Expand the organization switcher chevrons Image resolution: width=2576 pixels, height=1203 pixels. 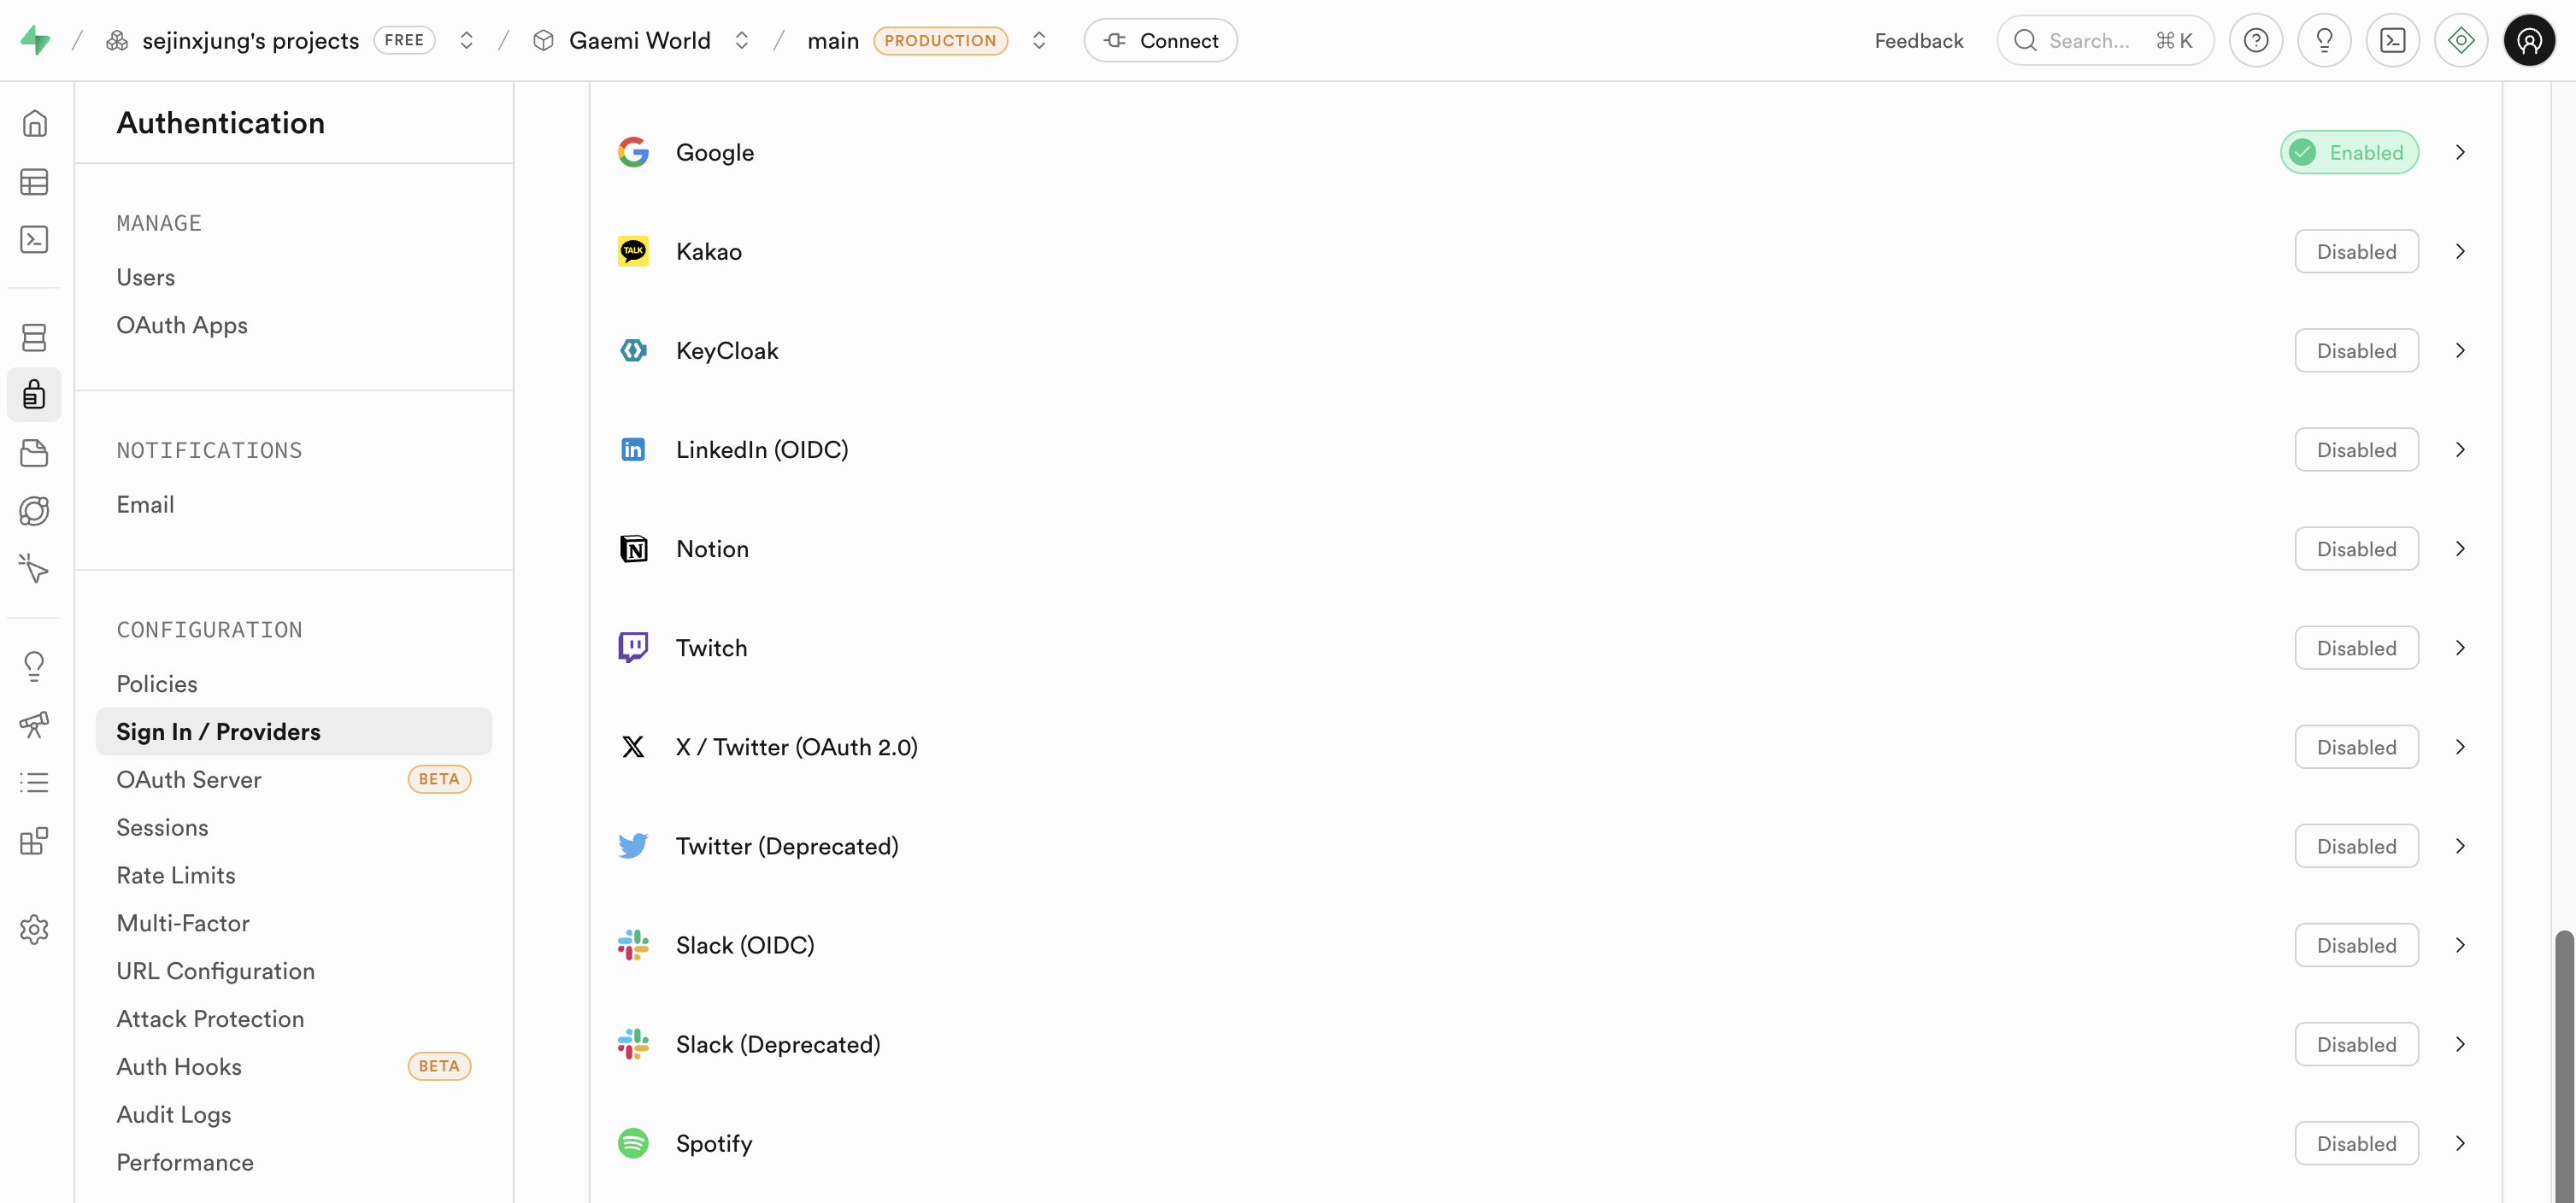(x=466, y=41)
